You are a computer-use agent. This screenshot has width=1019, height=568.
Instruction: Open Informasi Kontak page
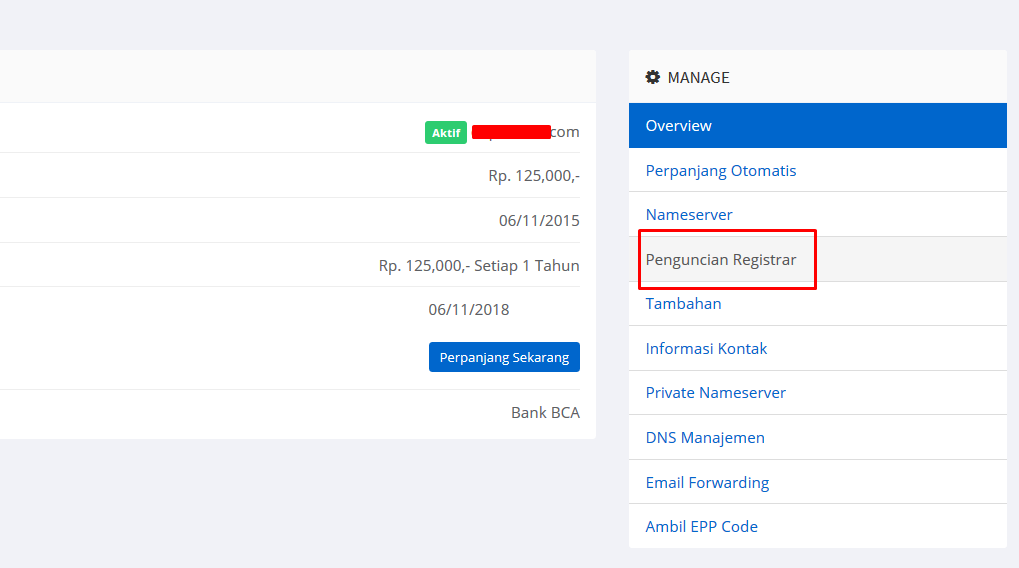pos(706,349)
